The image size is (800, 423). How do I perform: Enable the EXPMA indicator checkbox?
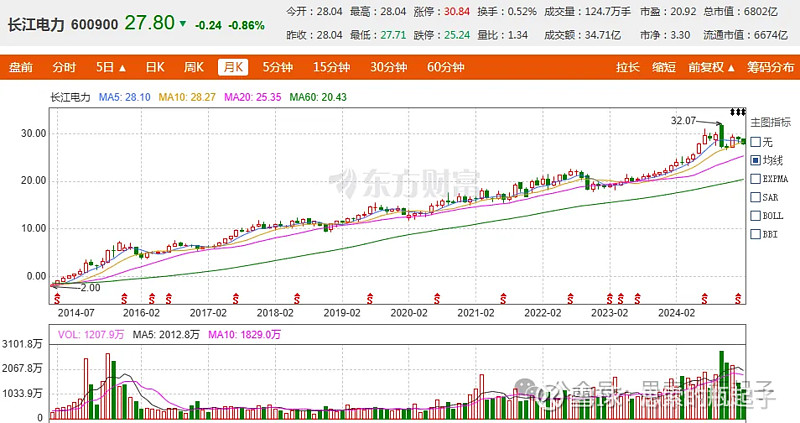tap(756, 179)
